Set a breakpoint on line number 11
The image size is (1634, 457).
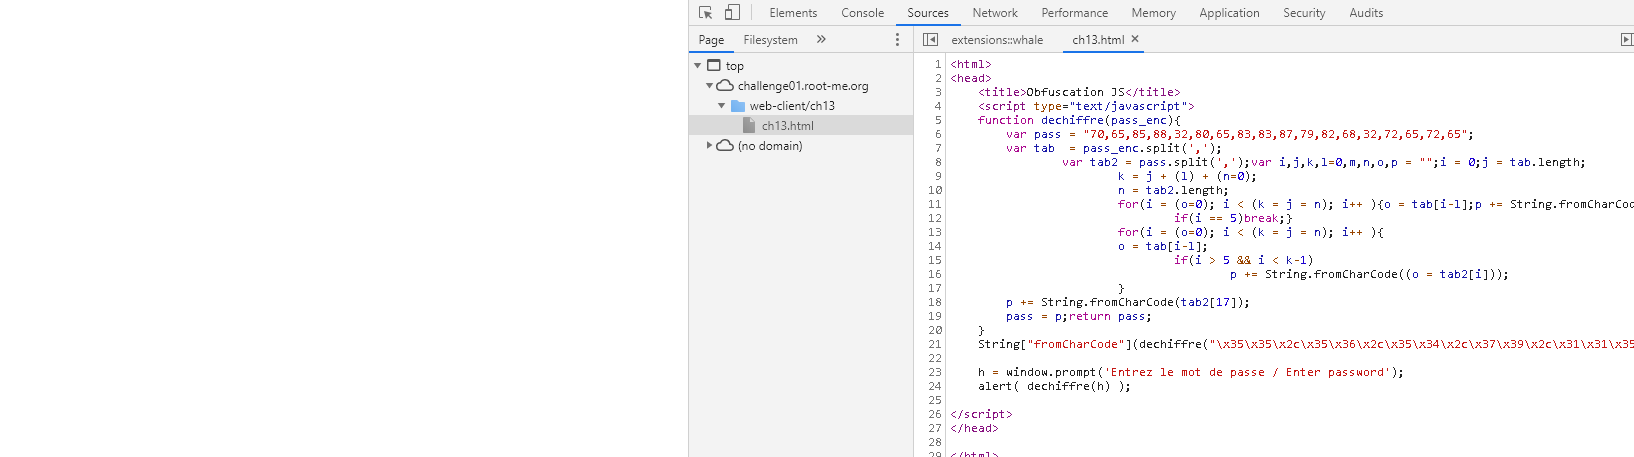click(x=934, y=204)
